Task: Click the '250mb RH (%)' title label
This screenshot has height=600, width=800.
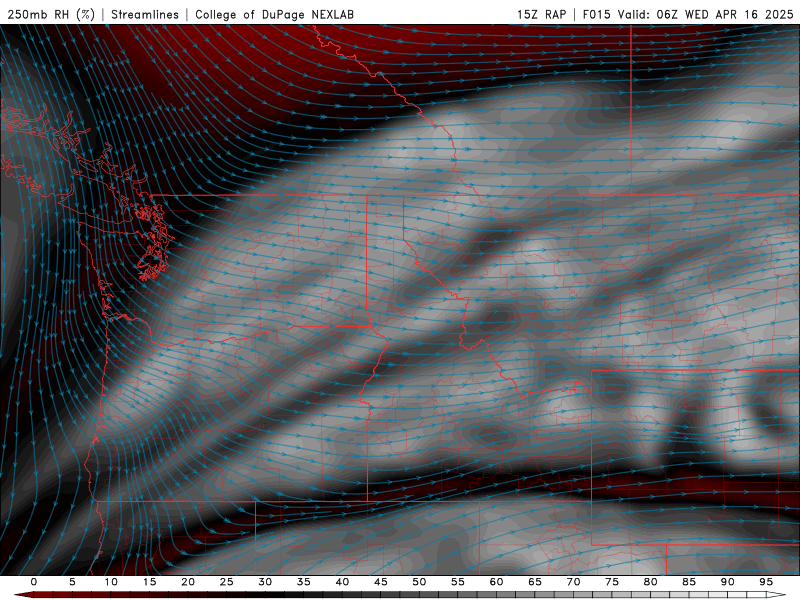Action: (x=51, y=14)
